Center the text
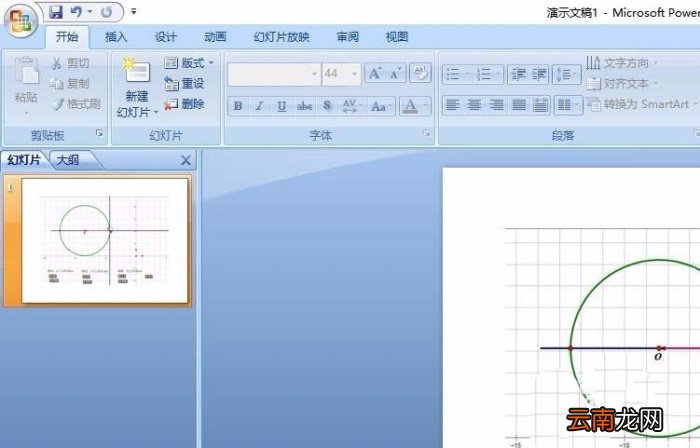This screenshot has height=448, width=700. [x=474, y=105]
